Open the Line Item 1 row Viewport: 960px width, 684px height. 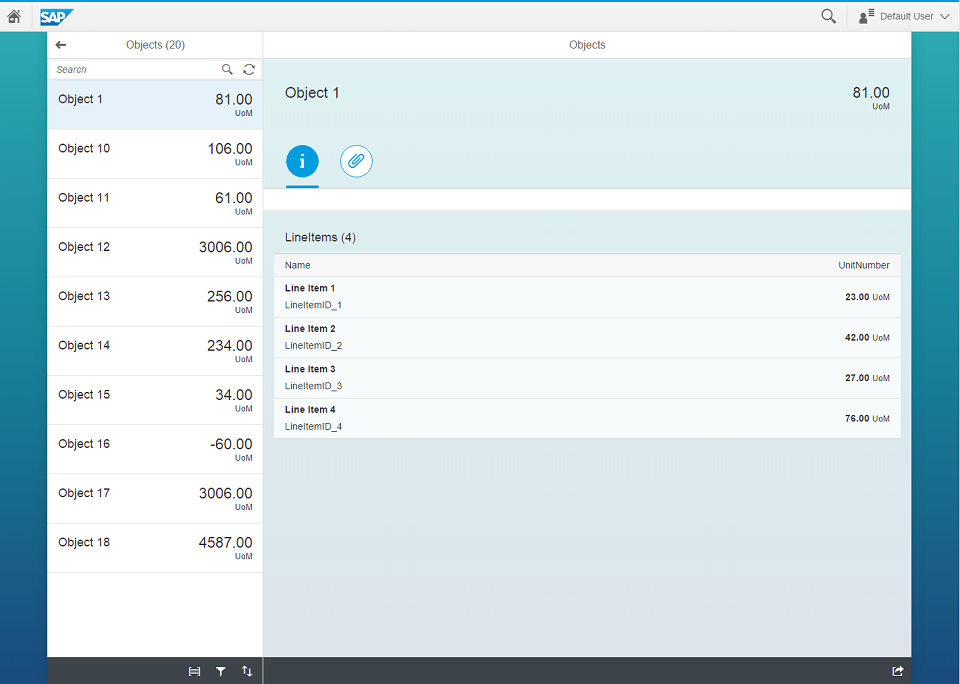tap(587, 297)
